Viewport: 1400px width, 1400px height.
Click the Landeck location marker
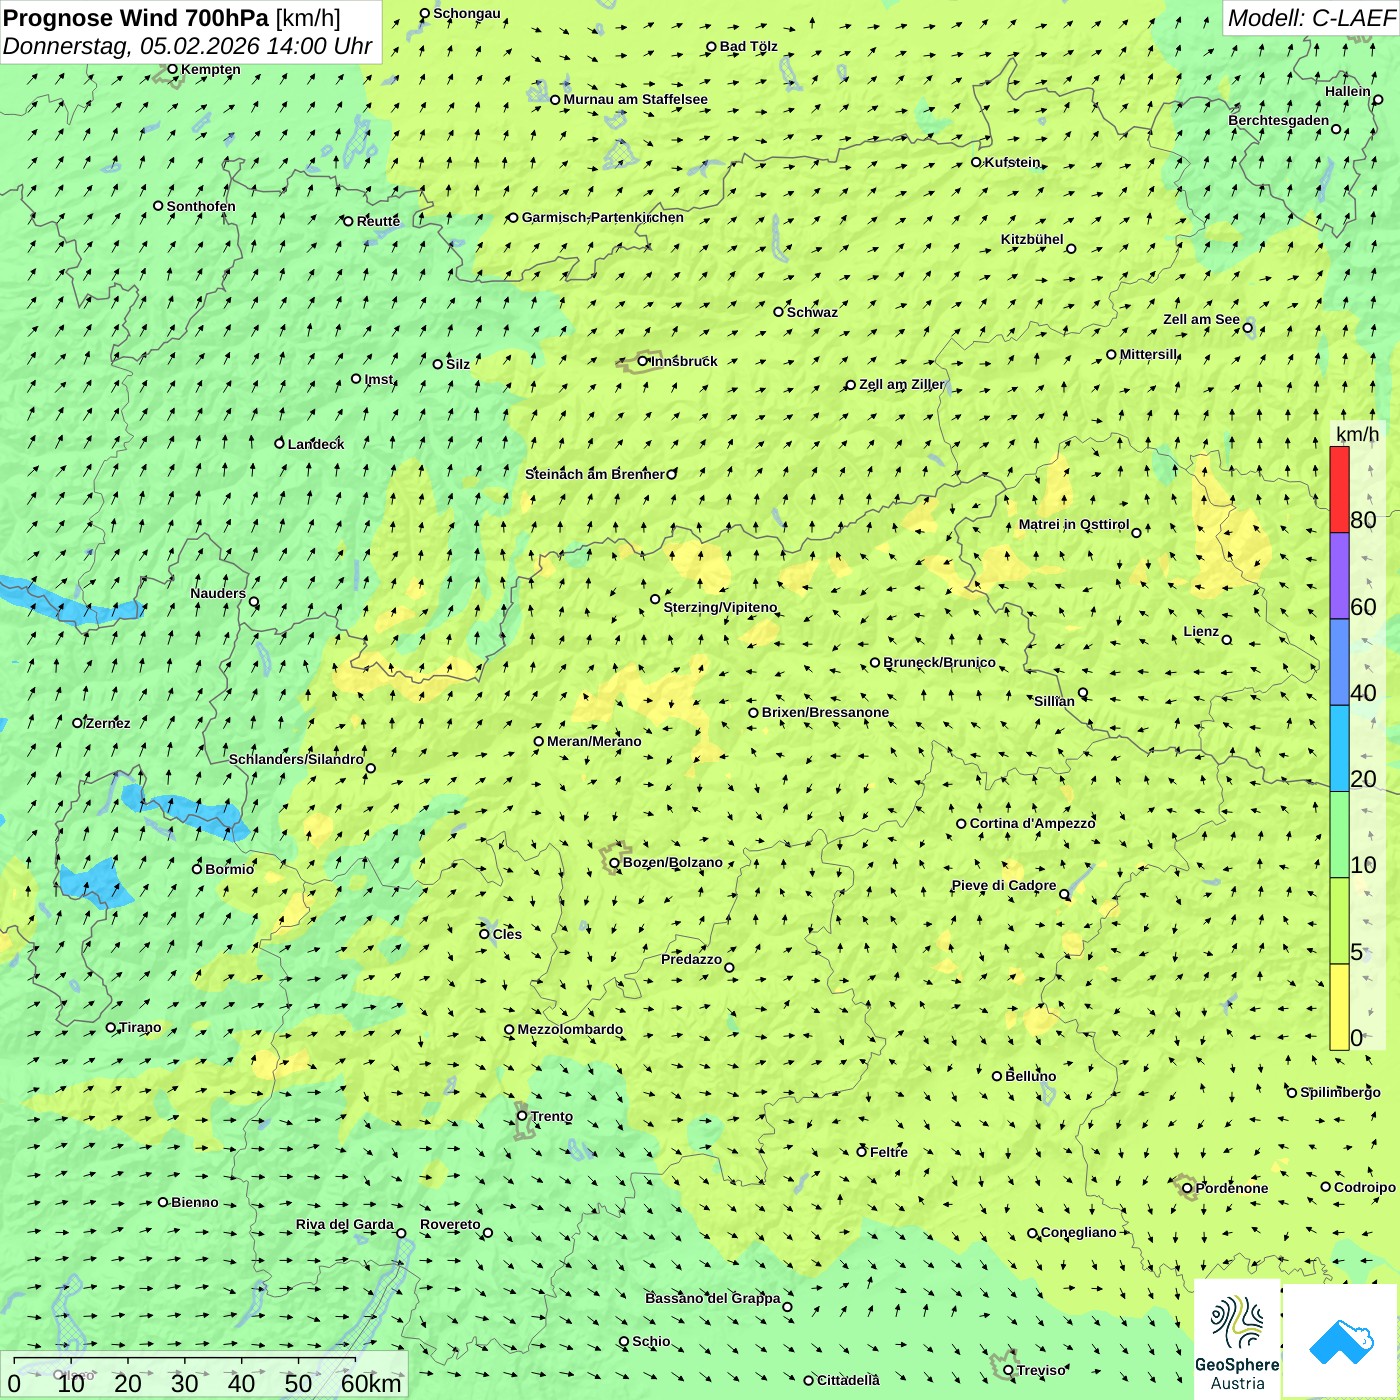280,443
